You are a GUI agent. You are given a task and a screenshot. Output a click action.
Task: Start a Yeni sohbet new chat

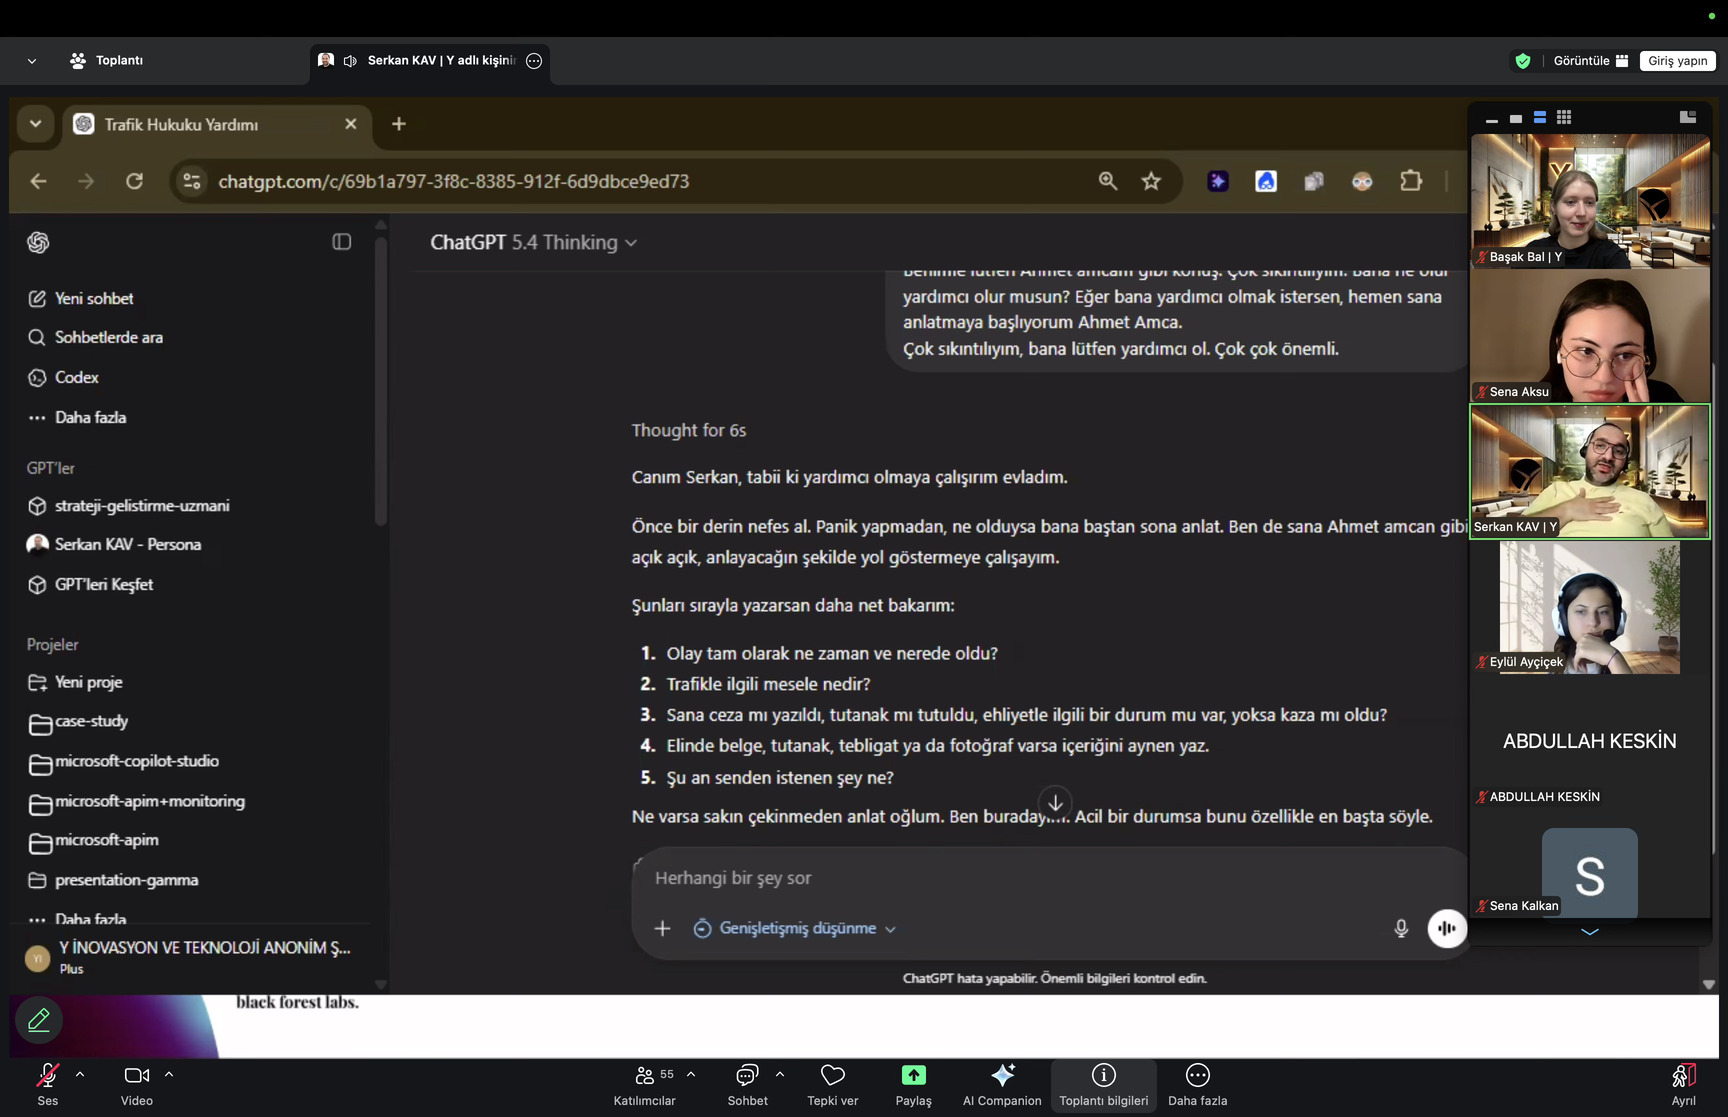(x=94, y=298)
